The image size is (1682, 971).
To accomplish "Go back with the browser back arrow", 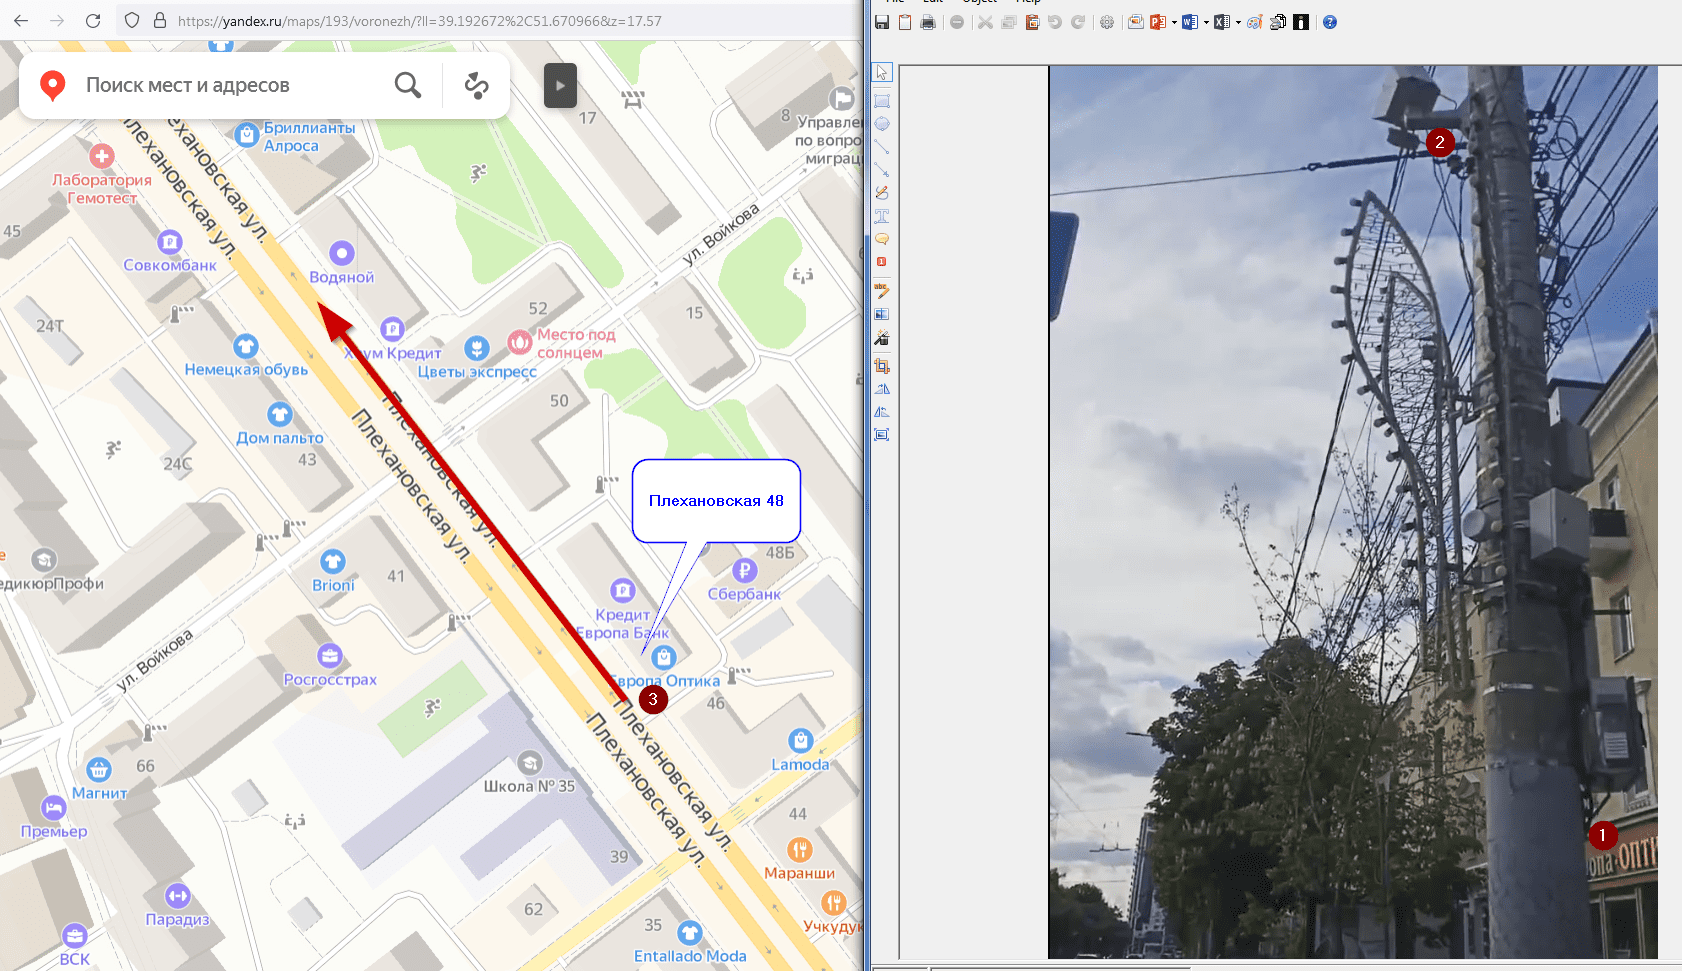I will (21, 20).
